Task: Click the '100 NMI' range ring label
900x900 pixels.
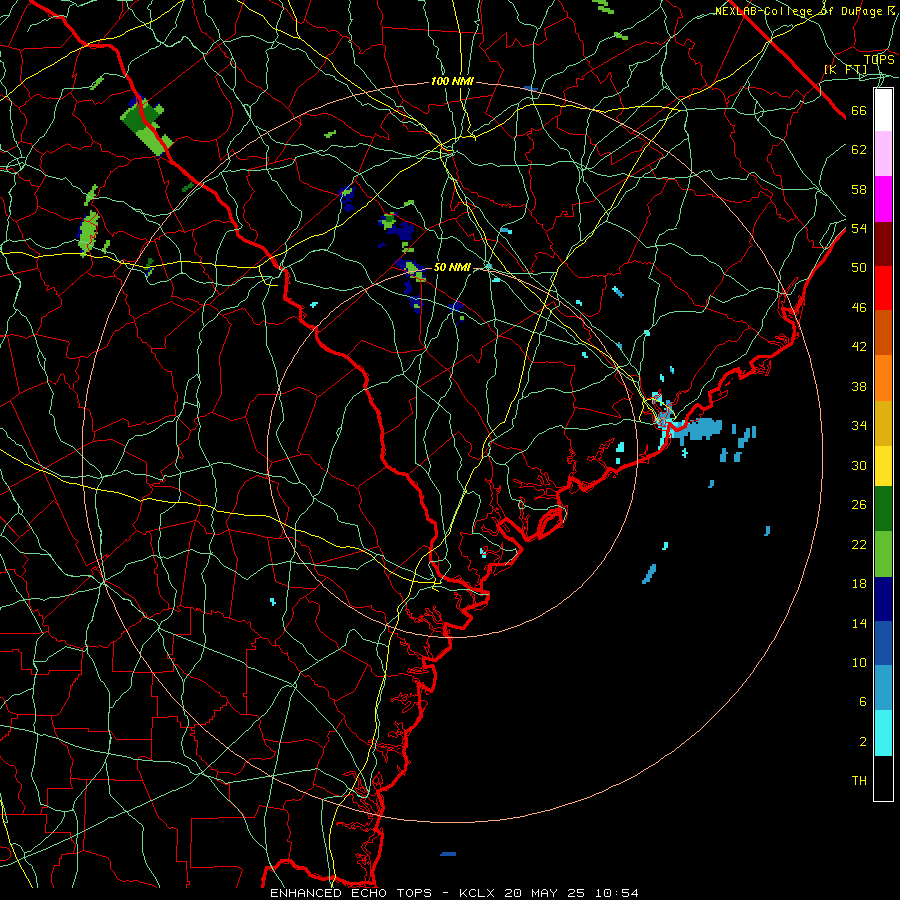Action: [x=452, y=82]
